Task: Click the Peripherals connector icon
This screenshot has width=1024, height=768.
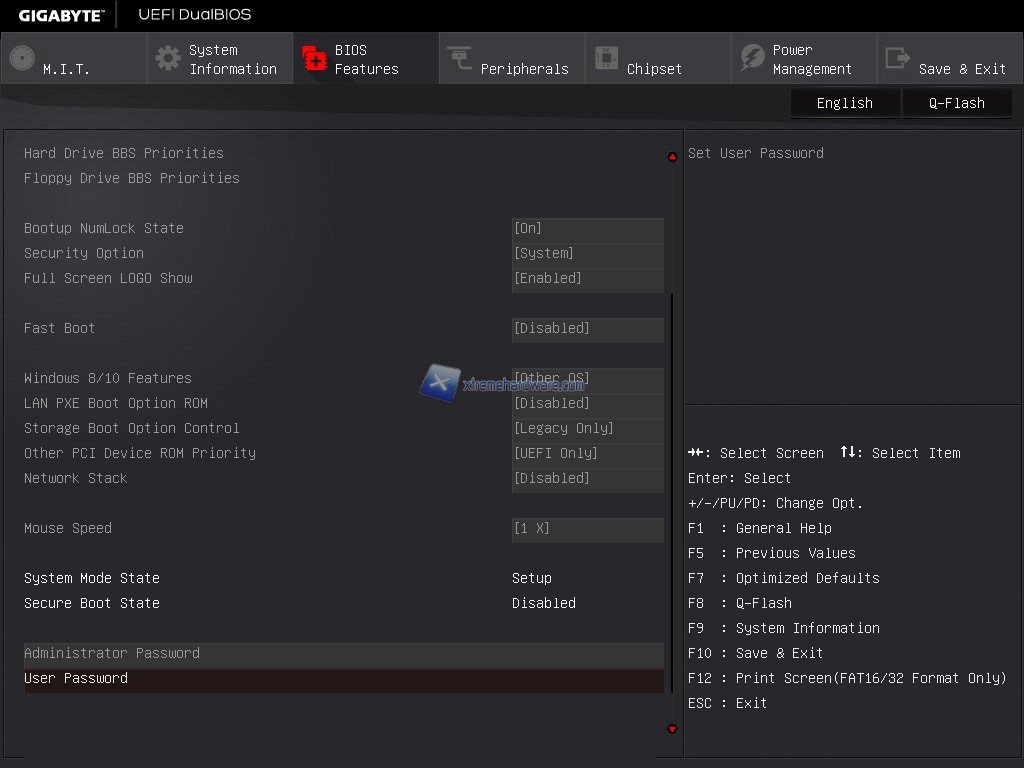Action: pos(460,59)
